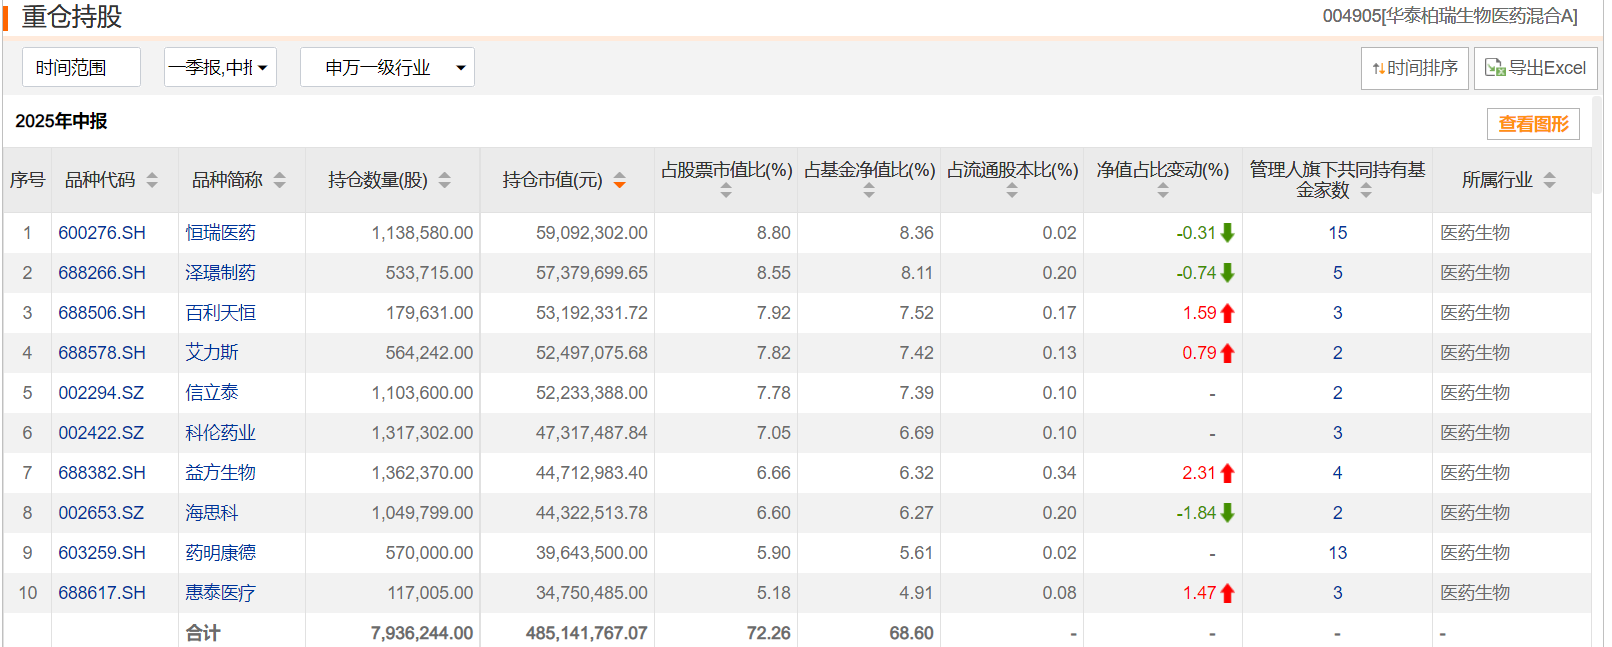Screen dimensions: 1612x647
Task: Open stock code 002294.SZ link
Action: (101, 393)
